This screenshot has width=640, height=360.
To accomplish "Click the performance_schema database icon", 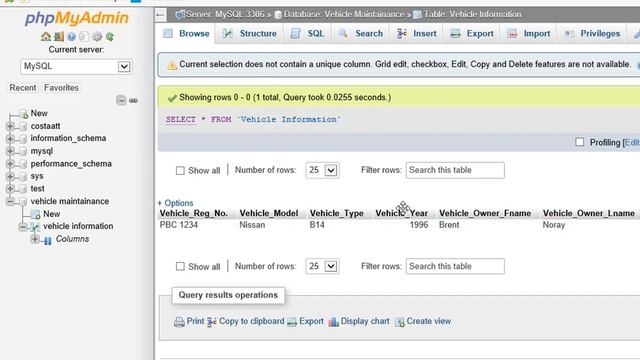I will pos(23,164).
